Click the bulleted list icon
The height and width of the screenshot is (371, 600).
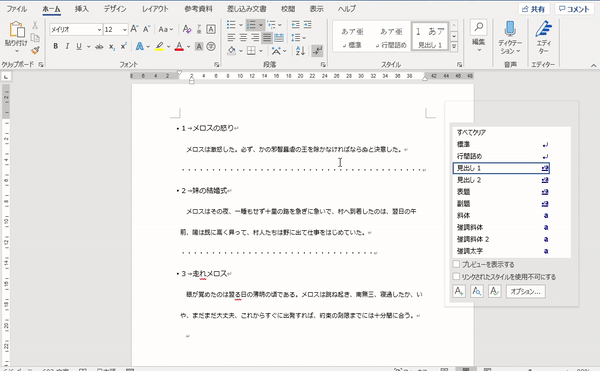coord(231,25)
